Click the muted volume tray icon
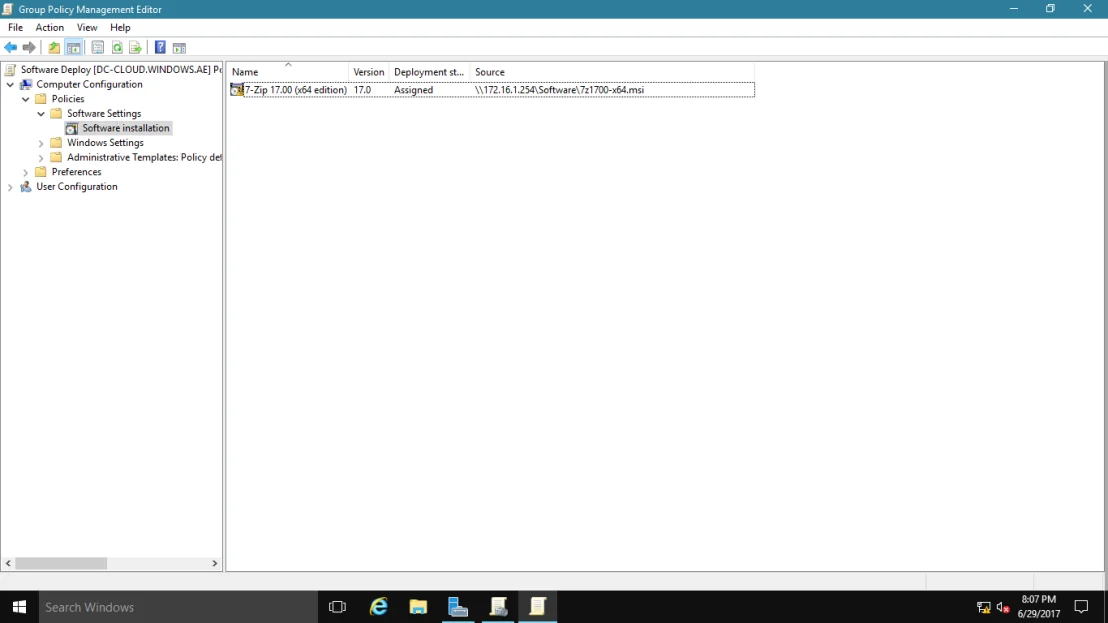Screen dimensions: 1108x623 (x=1003, y=607)
